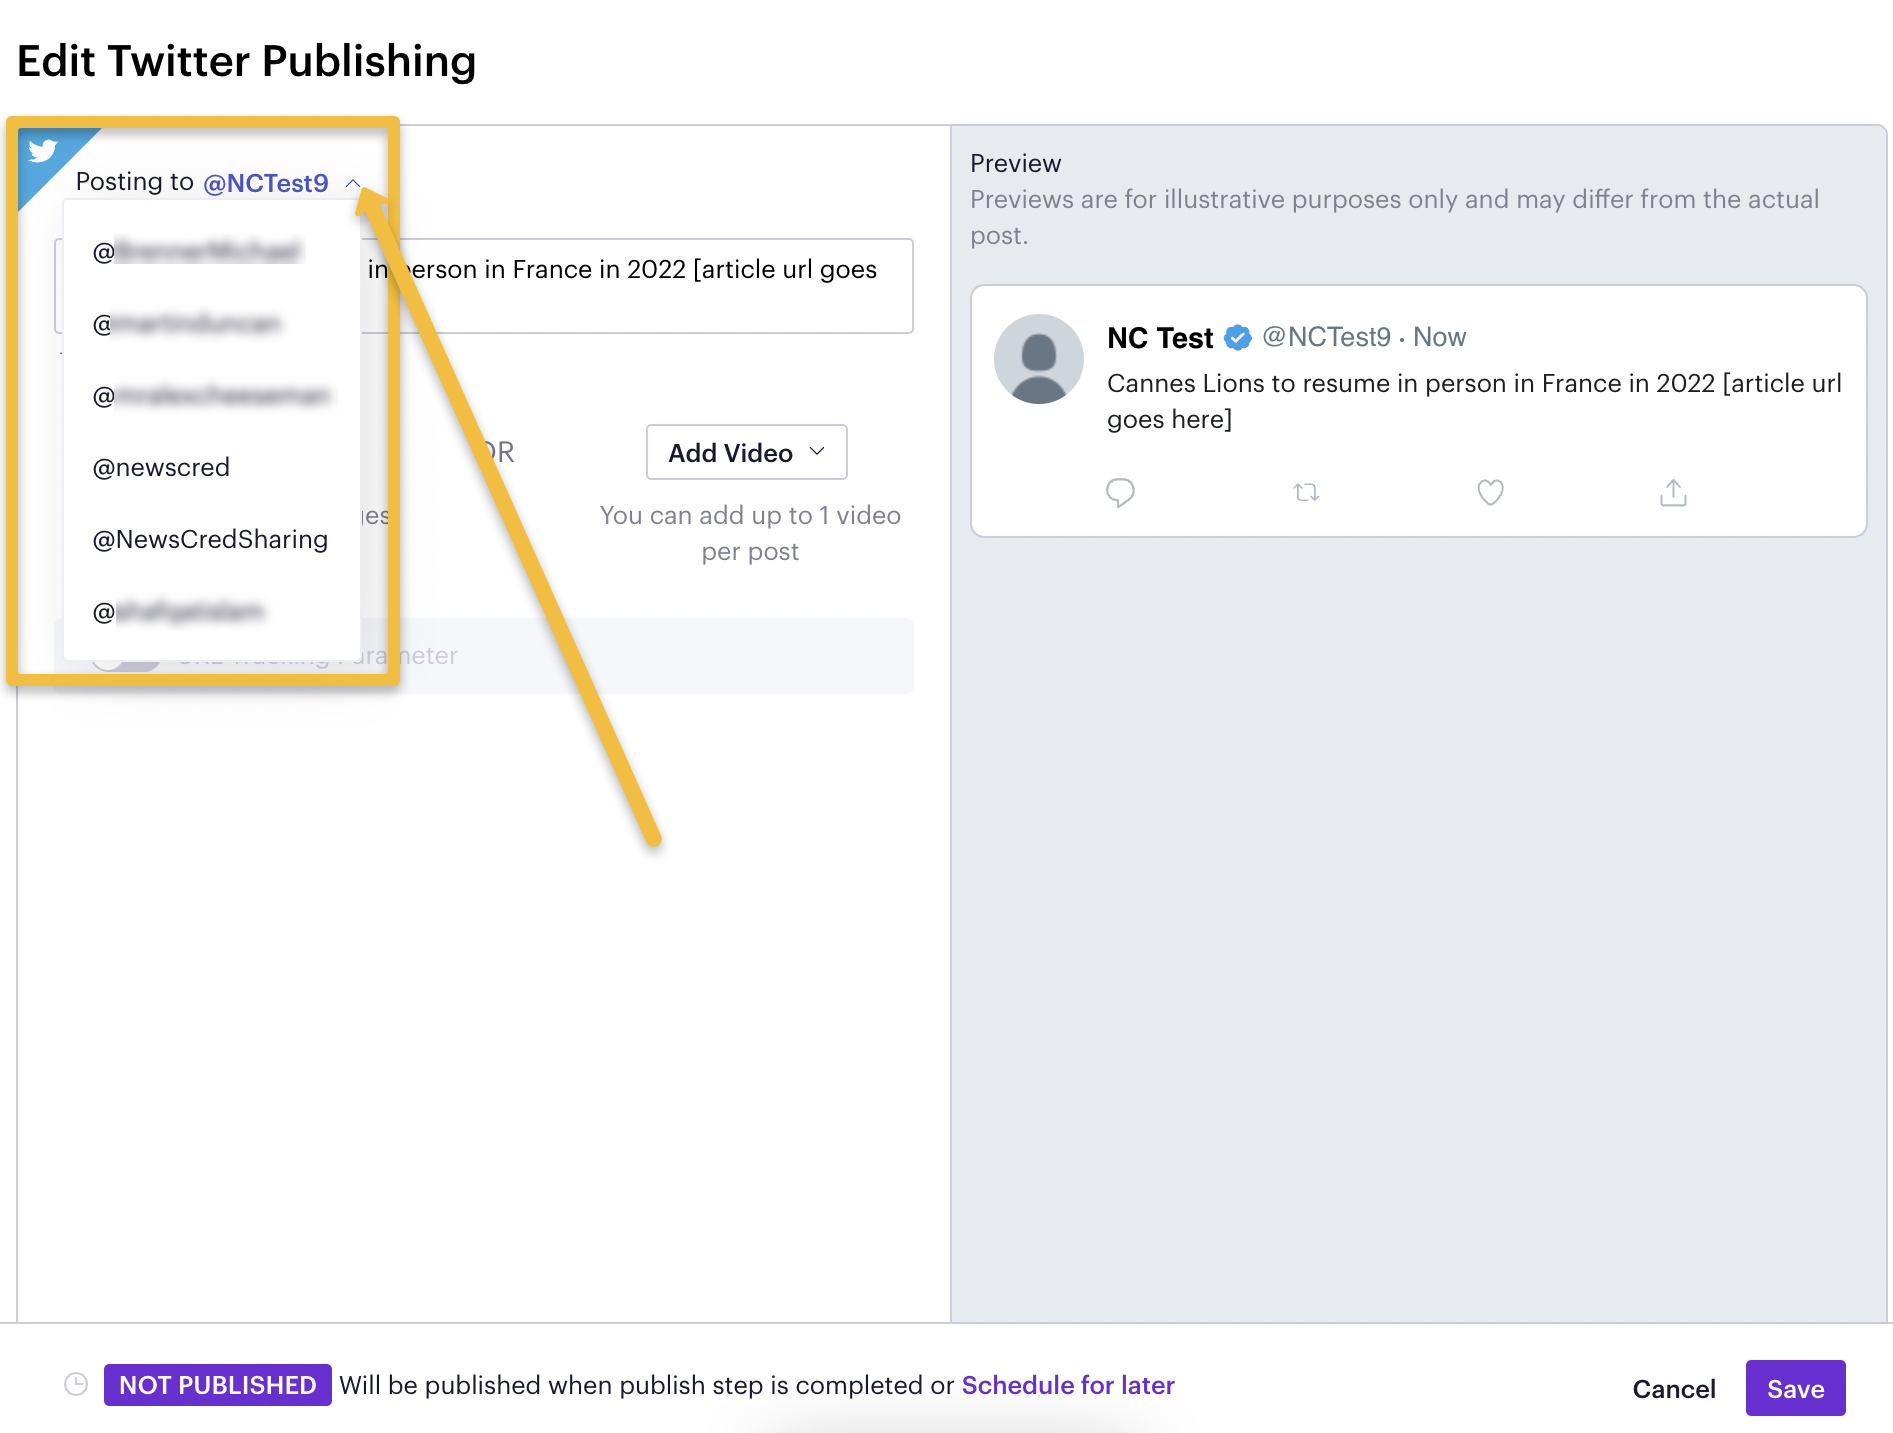Click the NC Test profile avatar

point(1039,359)
